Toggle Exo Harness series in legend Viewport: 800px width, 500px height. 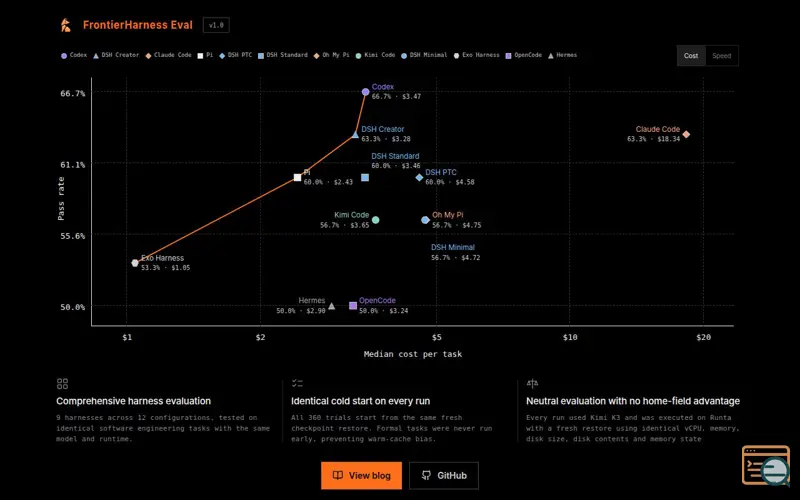pos(477,55)
